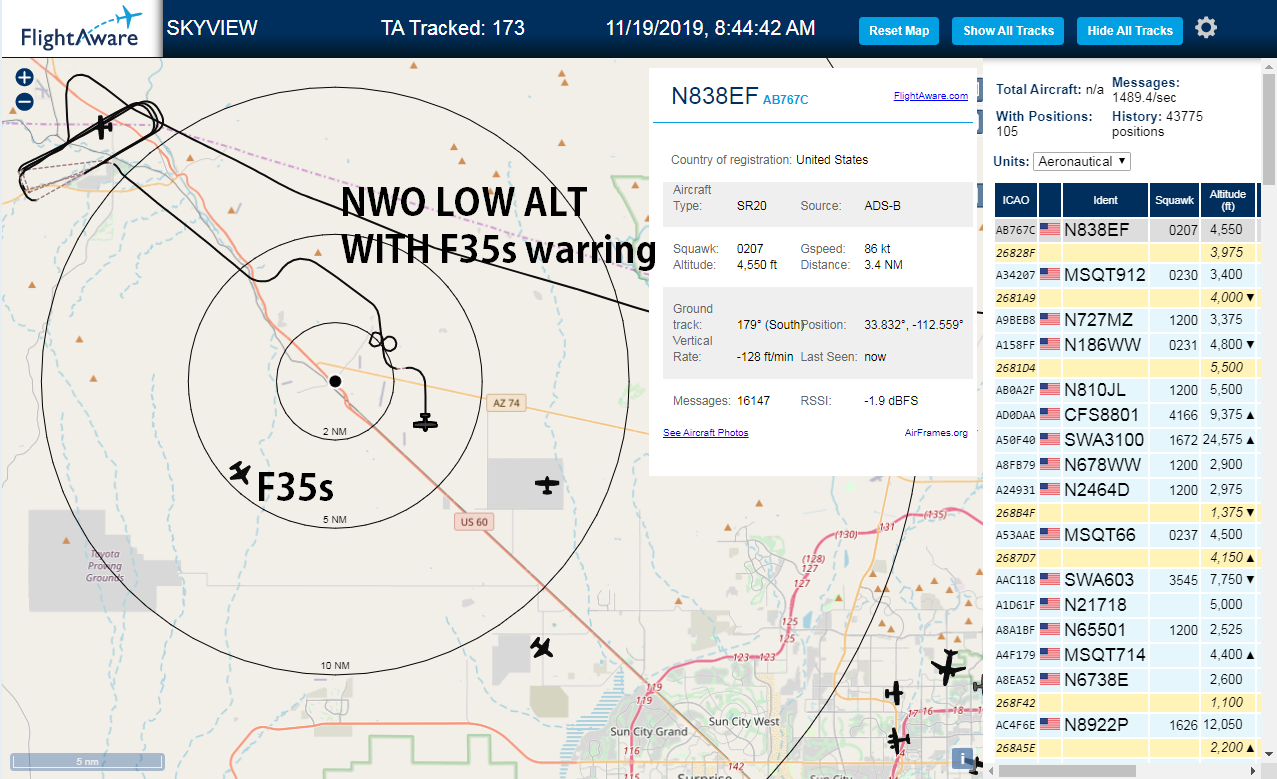Select the N810JL aircraft row
This screenshot has height=779, width=1277.
tap(1127, 390)
